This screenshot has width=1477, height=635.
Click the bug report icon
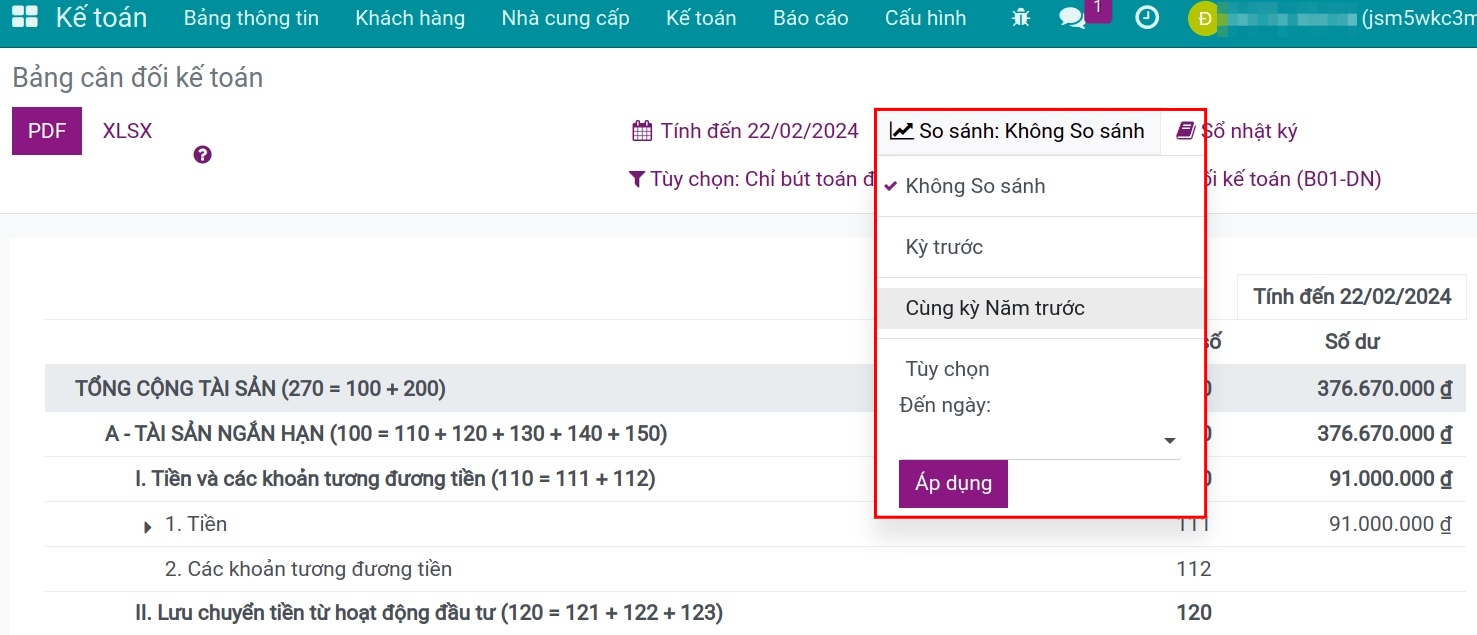coord(1019,17)
